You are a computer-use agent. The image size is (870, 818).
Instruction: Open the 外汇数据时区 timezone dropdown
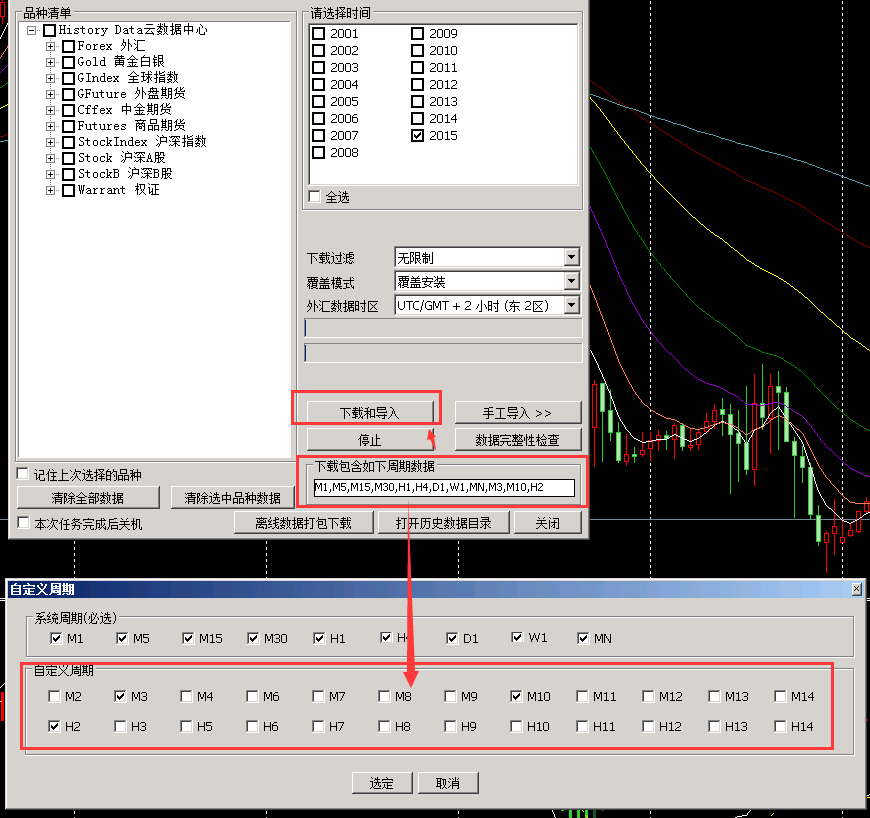click(571, 305)
